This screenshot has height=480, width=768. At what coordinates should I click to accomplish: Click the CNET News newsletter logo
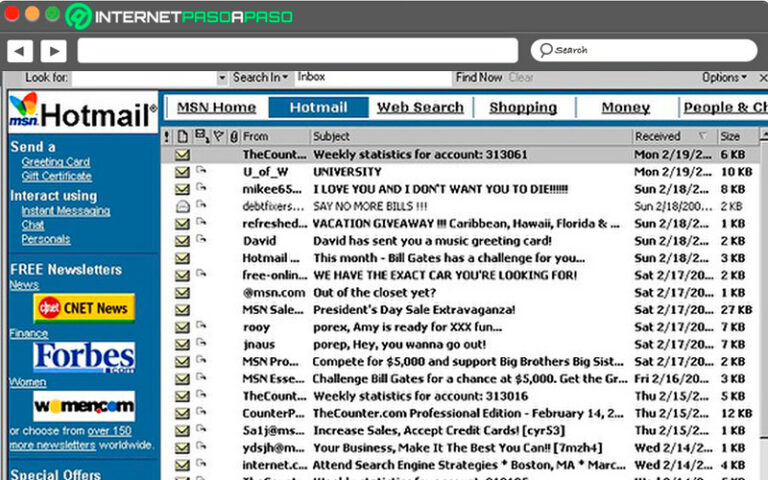(84, 308)
